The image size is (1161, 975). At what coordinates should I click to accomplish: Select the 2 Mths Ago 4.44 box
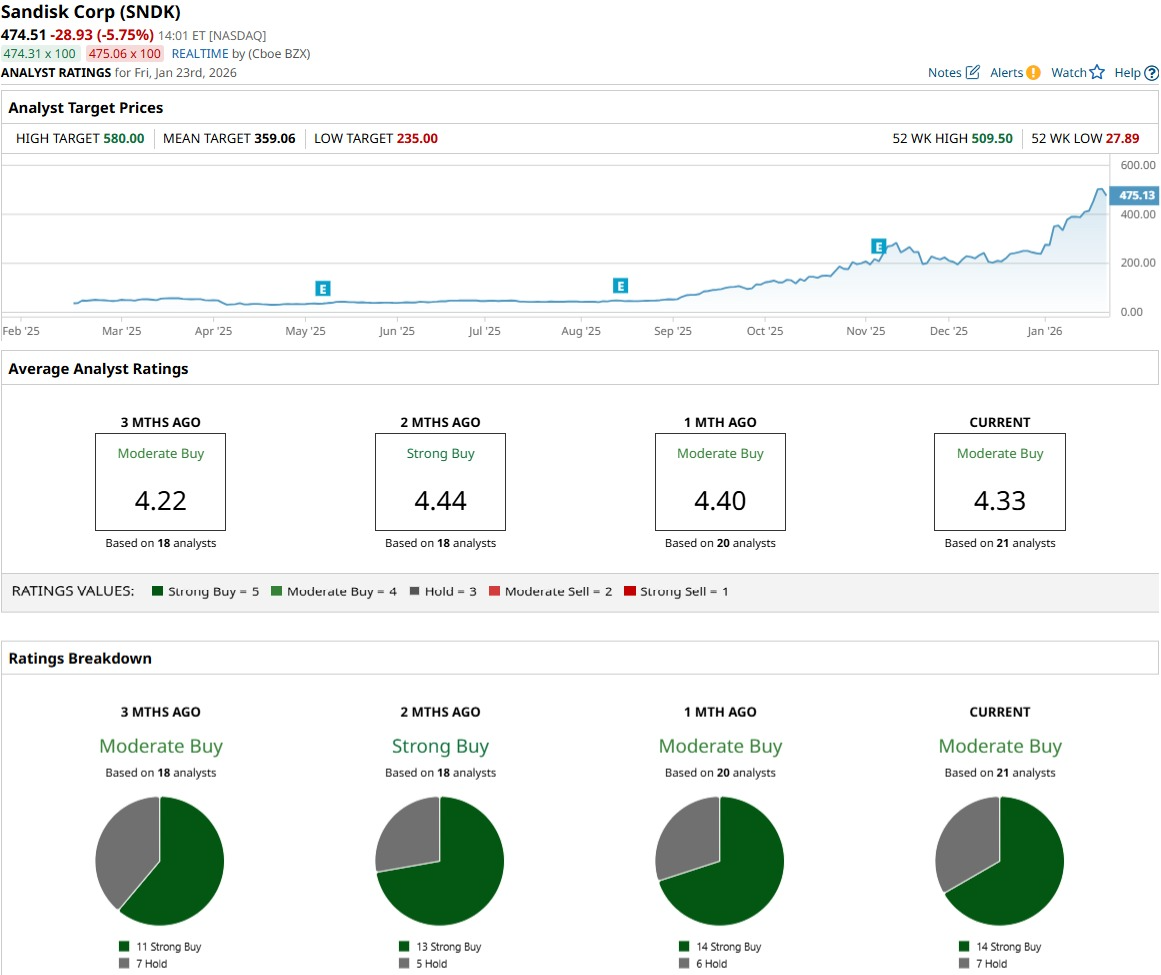441,482
